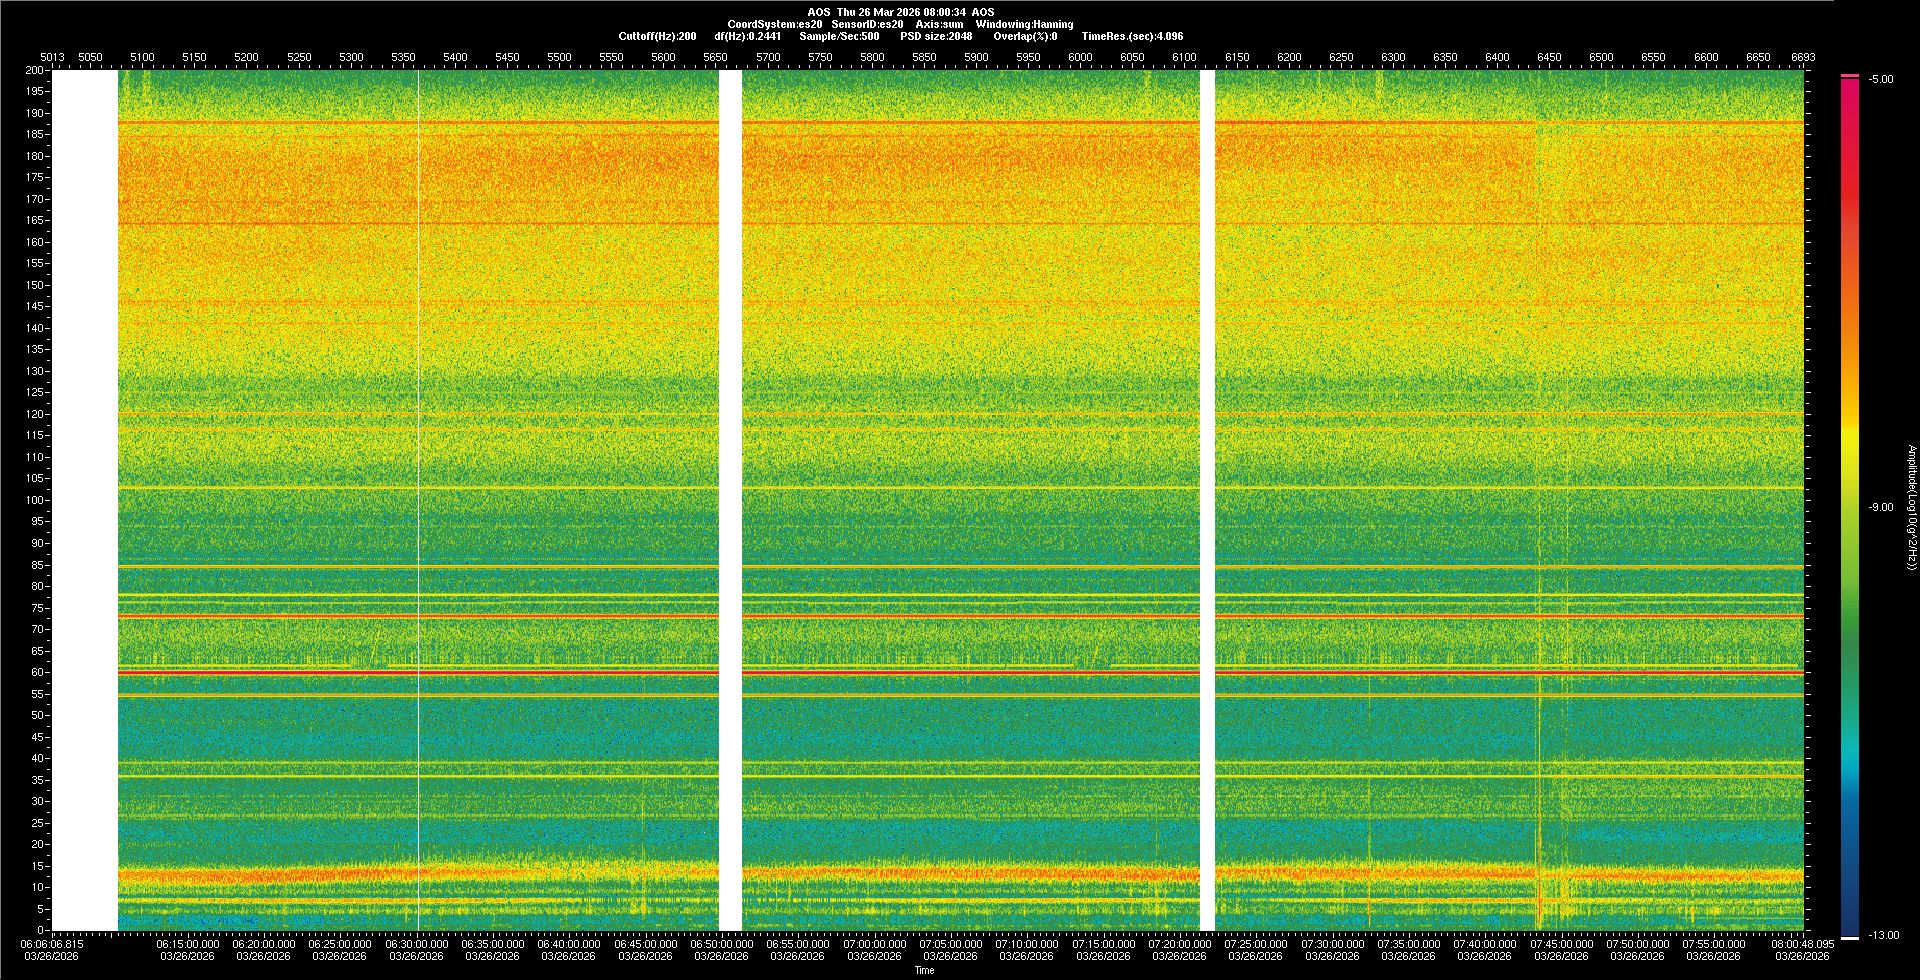Click the -5.00 maximum on the colorbar
The height and width of the screenshot is (980, 1920).
[1880, 80]
